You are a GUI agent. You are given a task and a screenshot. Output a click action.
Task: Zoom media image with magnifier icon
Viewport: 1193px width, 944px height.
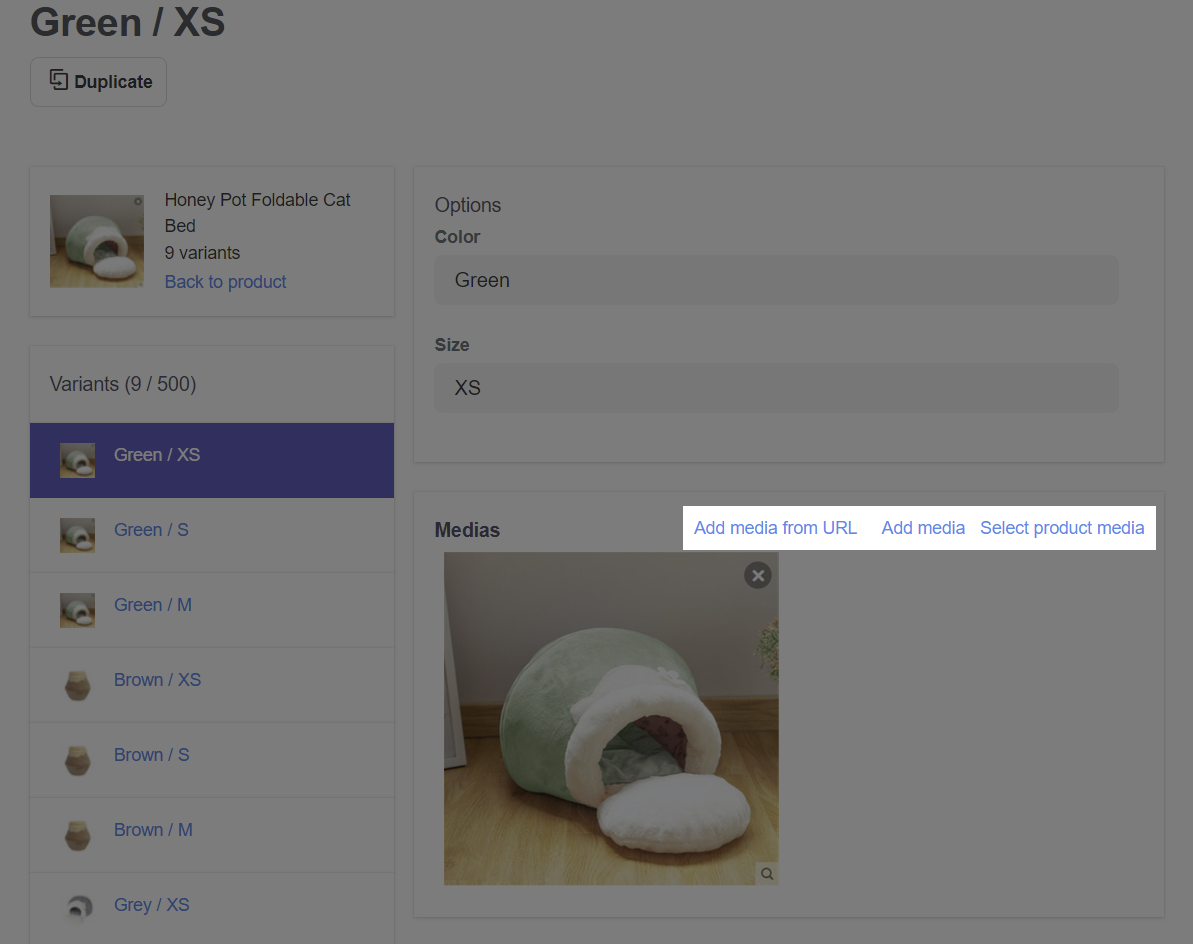(x=767, y=874)
